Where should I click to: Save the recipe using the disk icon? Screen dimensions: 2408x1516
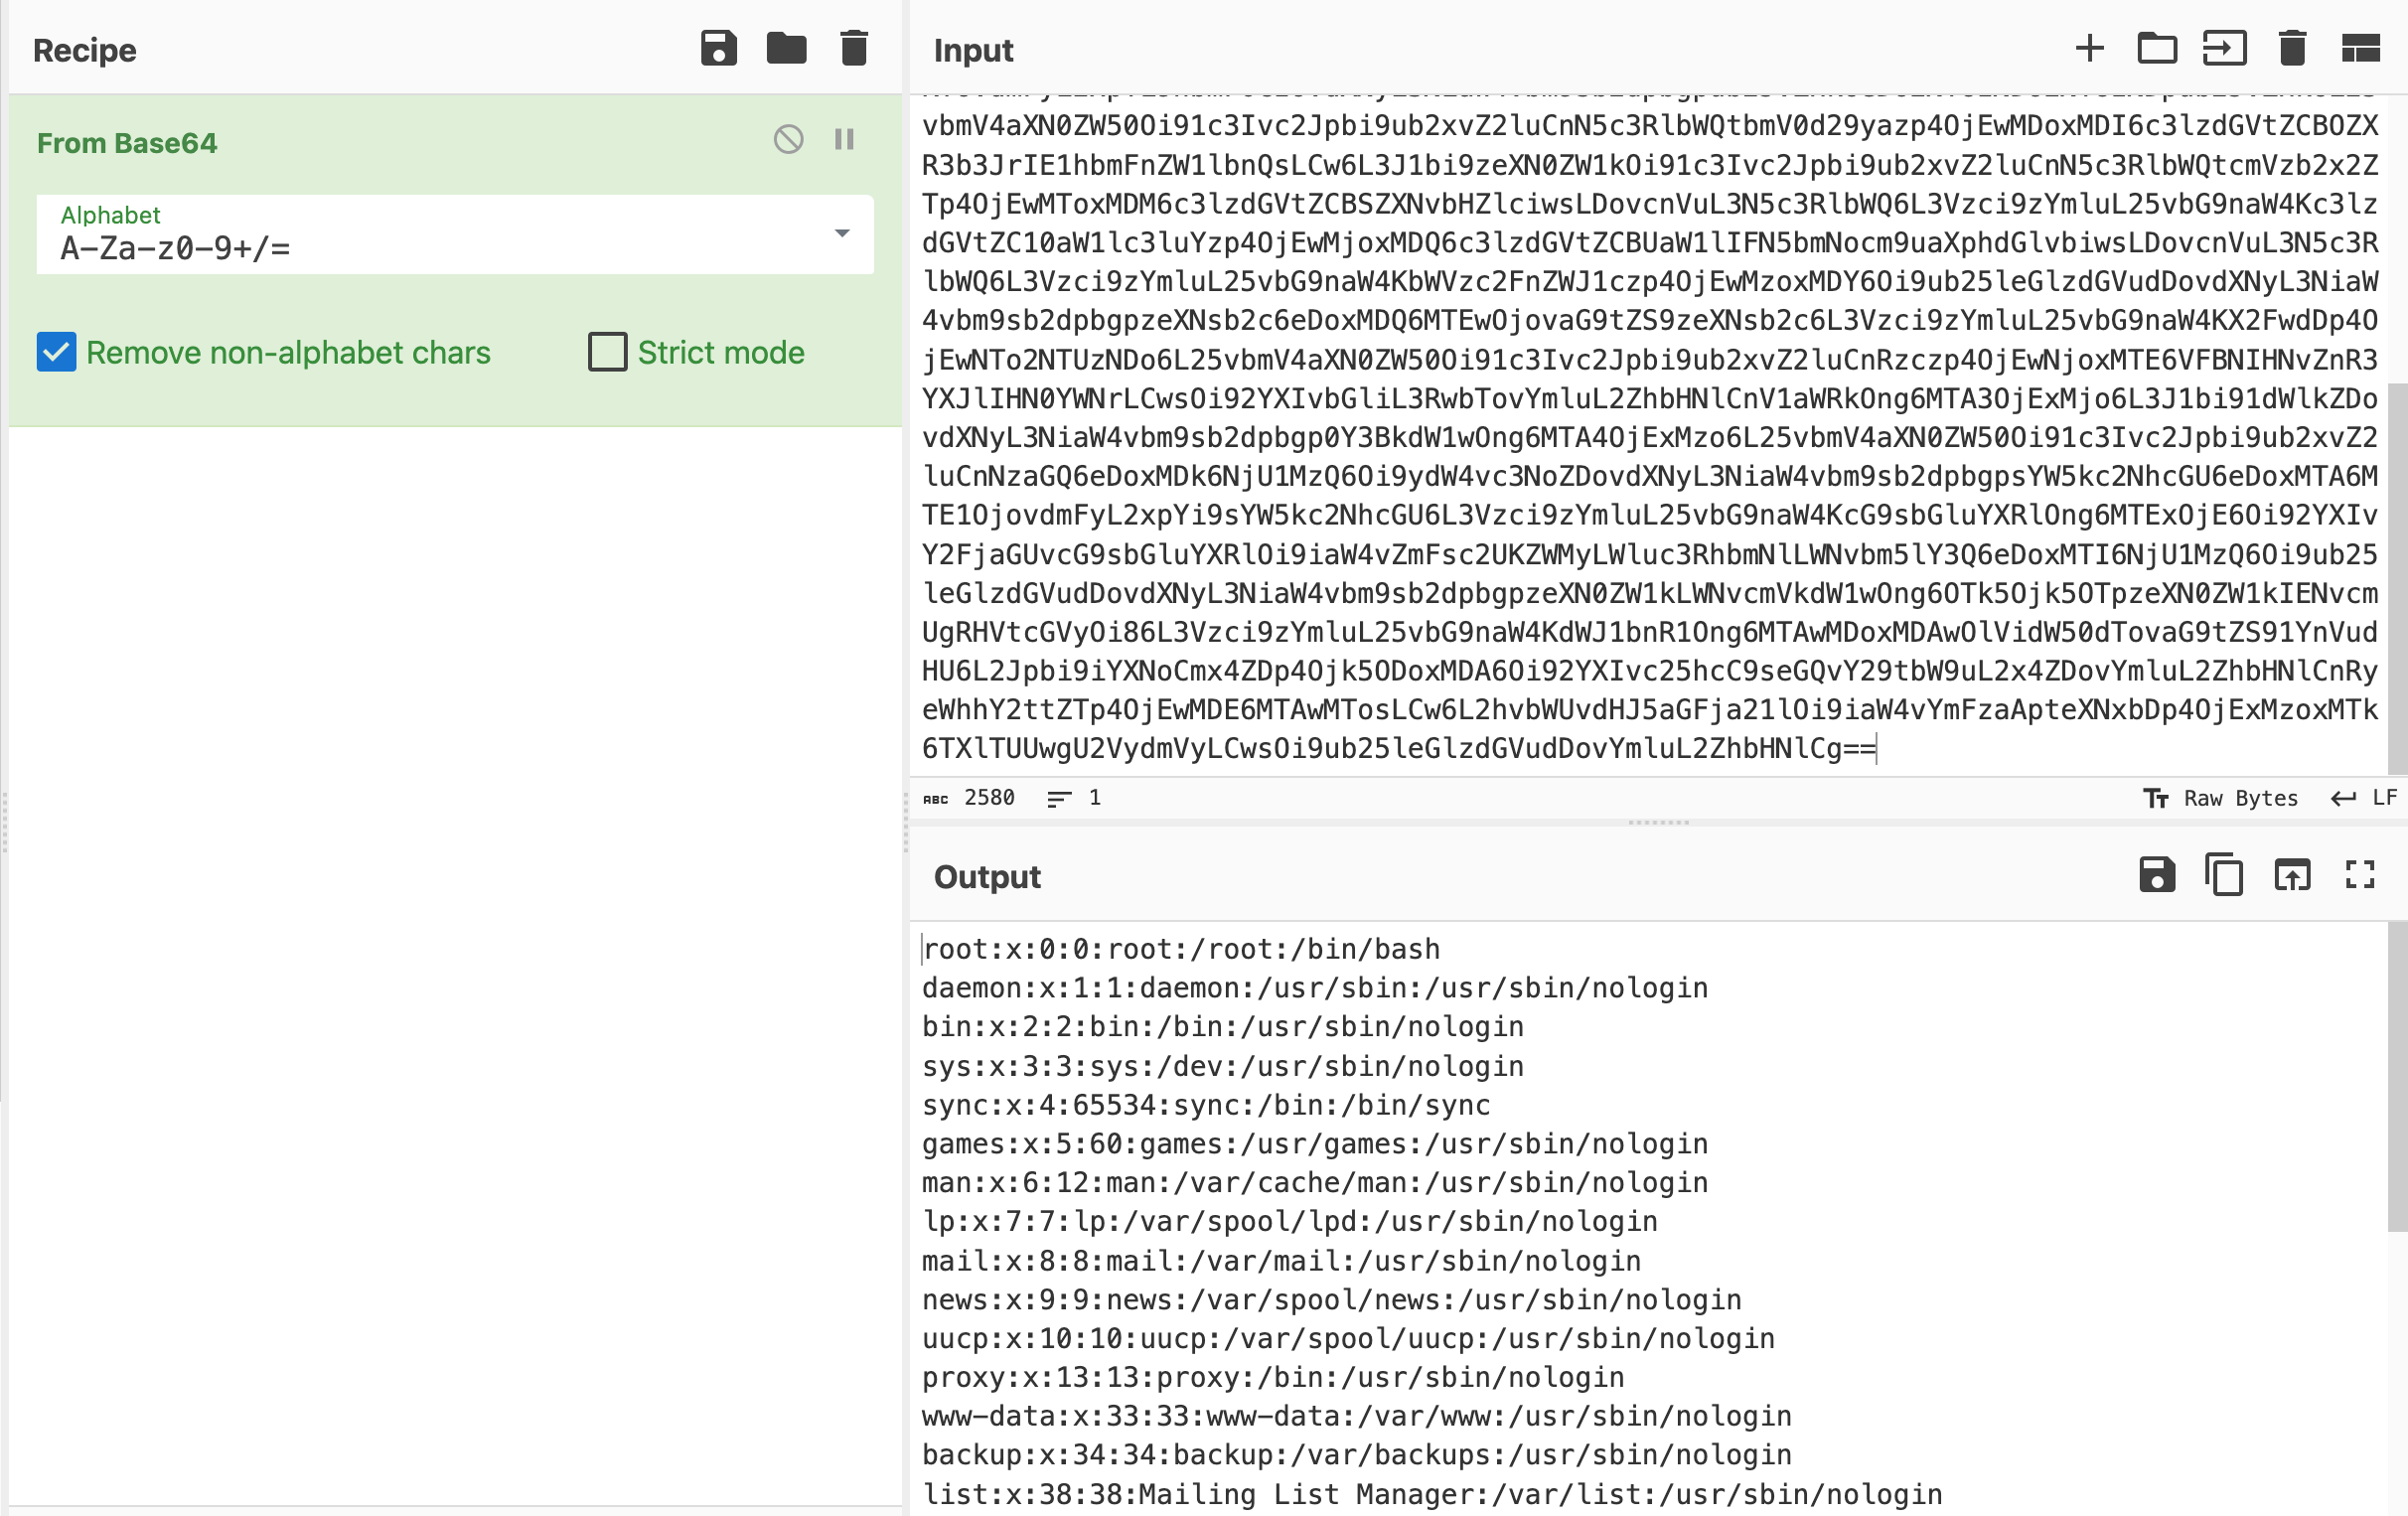[x=718, y=48]
